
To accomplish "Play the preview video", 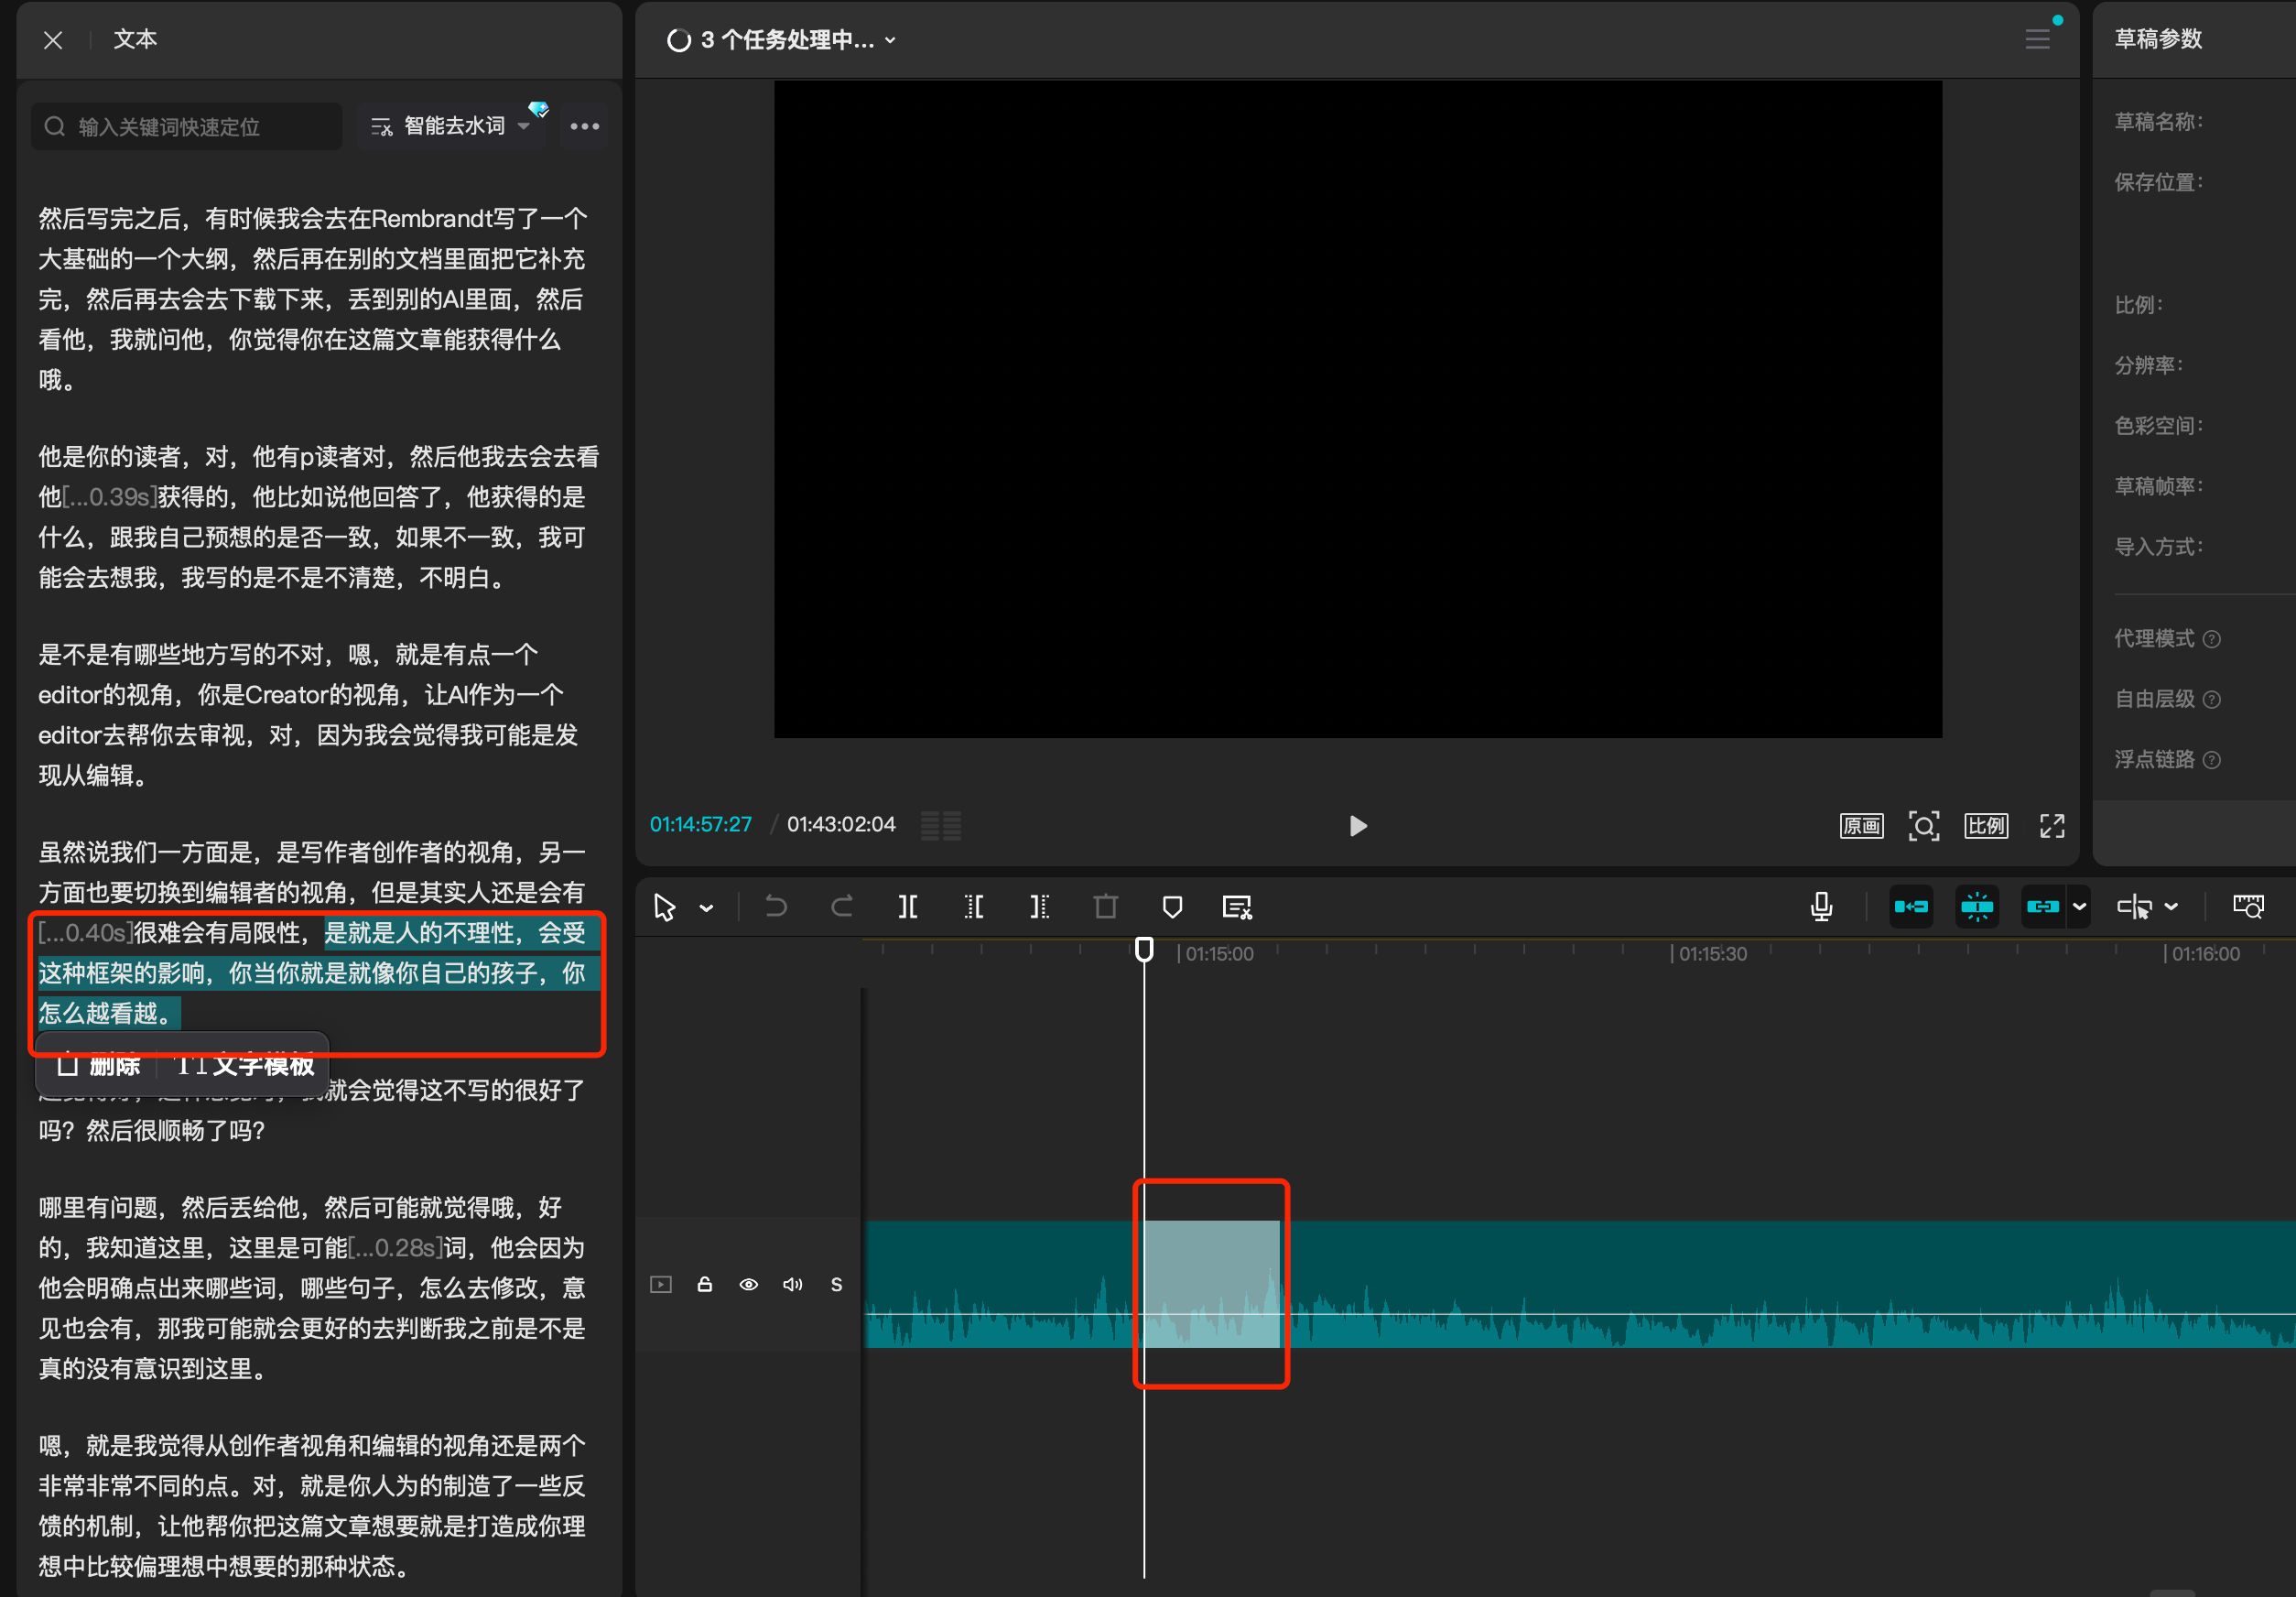I will tap(1357, 826).
